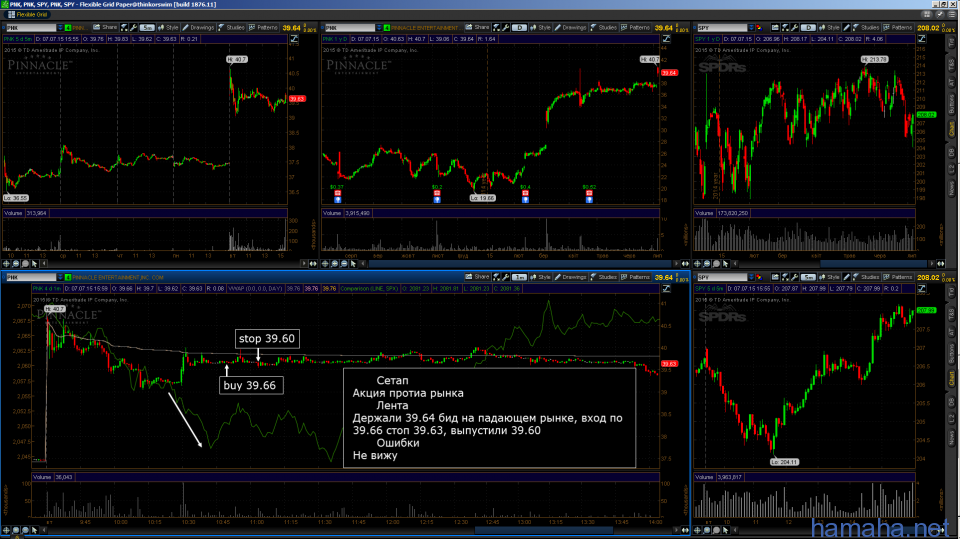Click the horizontal scrollbar under top-middle chart

click(520, 264)
